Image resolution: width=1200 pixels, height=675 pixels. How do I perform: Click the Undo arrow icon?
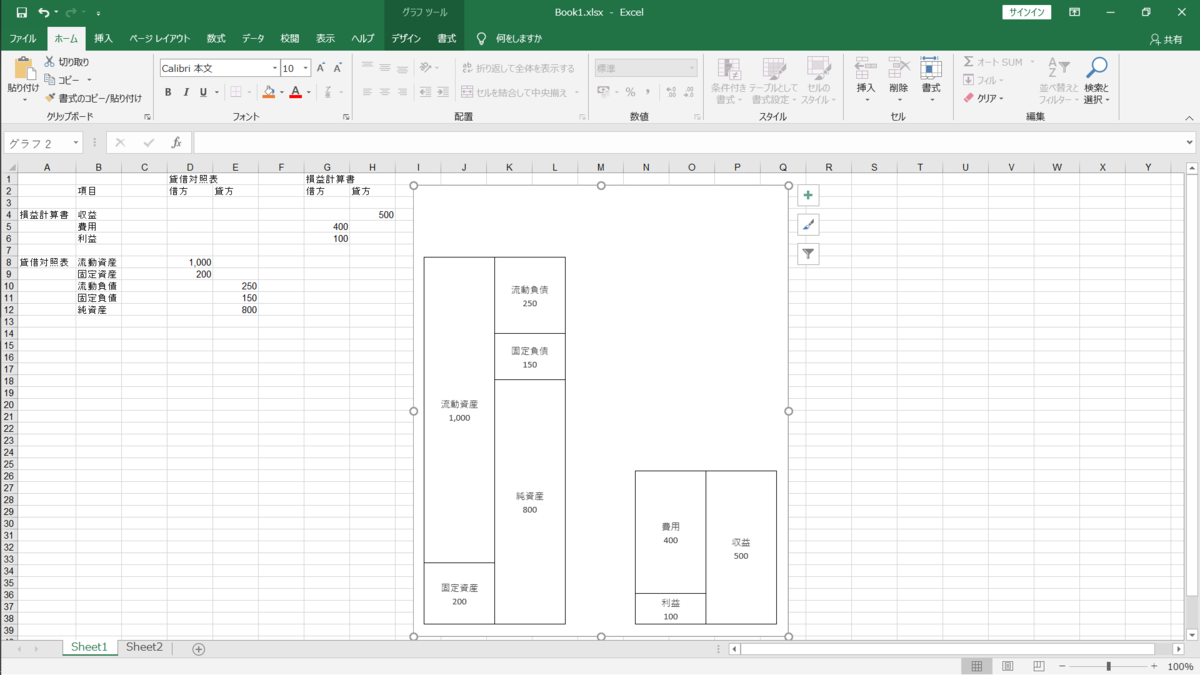coord(44,12)
